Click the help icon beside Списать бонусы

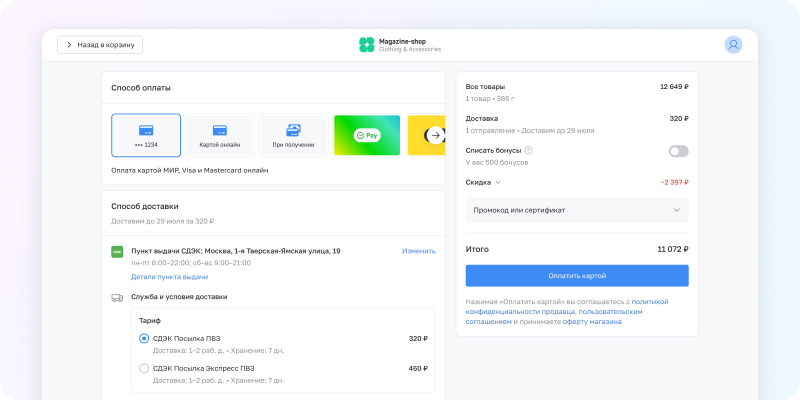click(528, 151)
